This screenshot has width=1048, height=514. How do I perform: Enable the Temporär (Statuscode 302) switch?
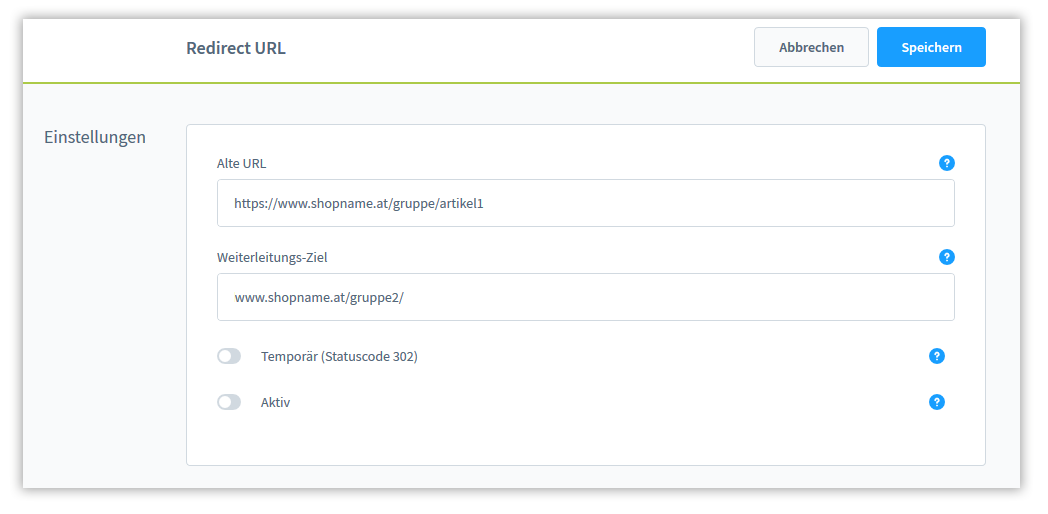(229, 356)
